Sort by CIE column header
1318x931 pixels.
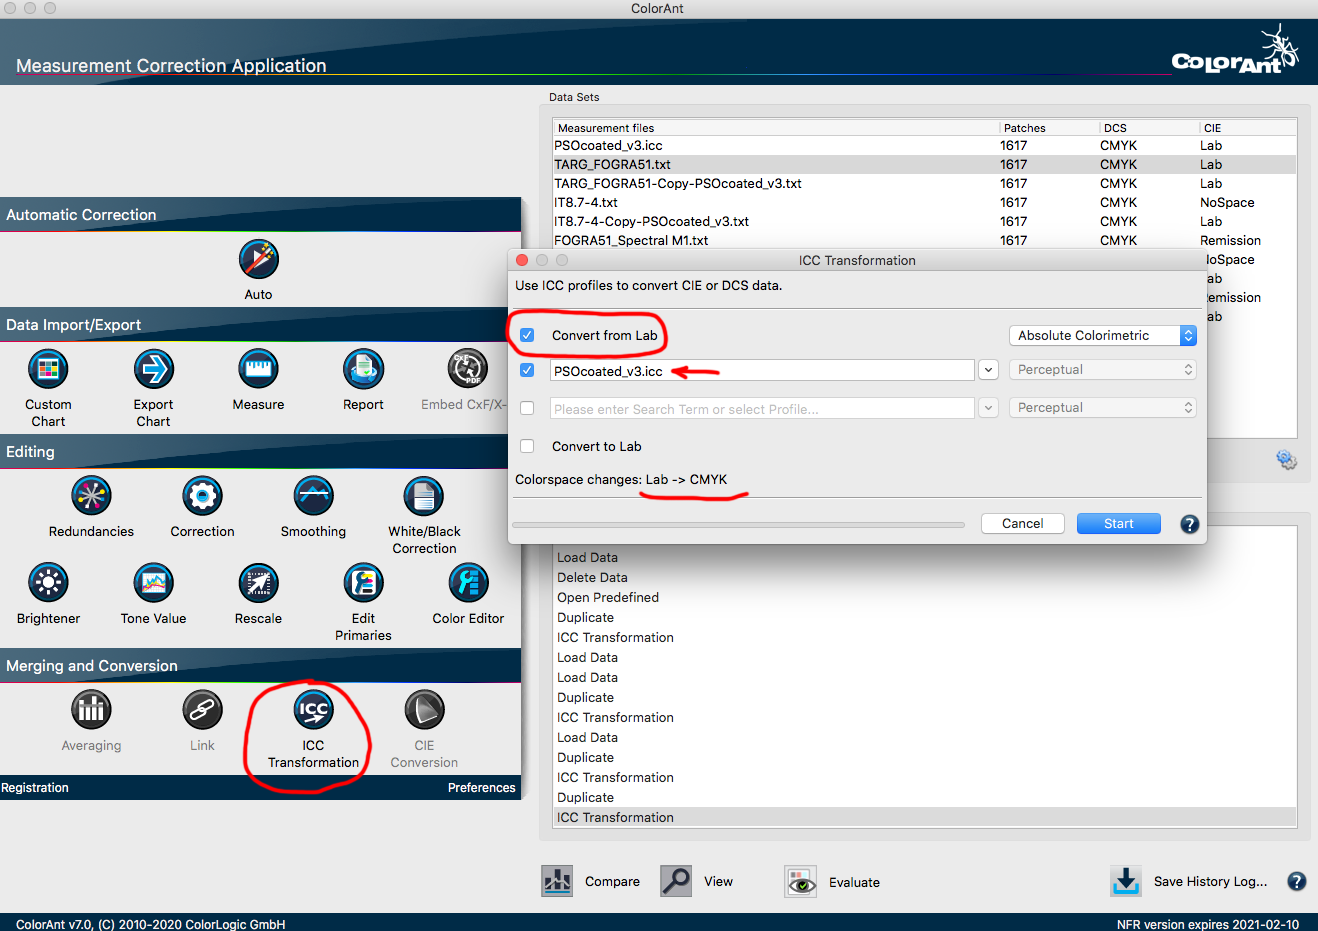click(1247, 128)
